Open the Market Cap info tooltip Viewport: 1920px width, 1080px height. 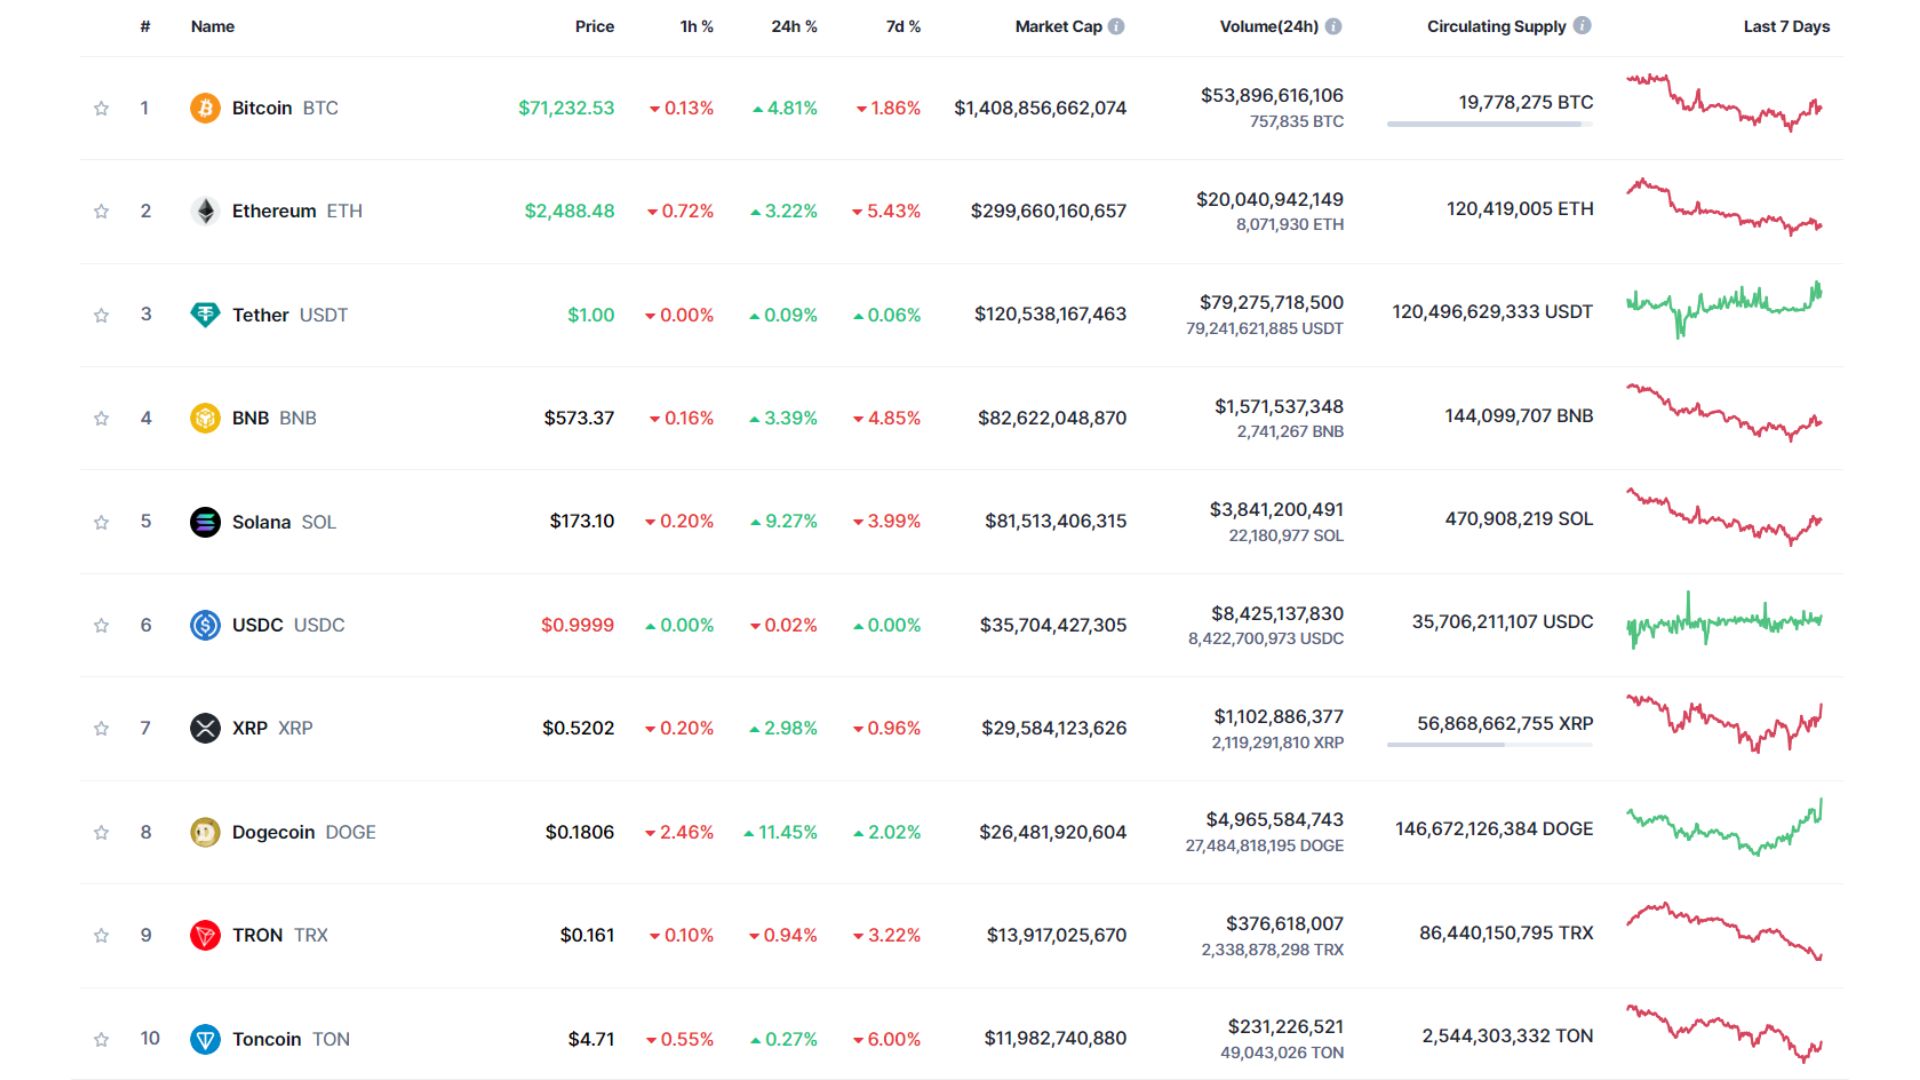click(x=1115, y=26)
